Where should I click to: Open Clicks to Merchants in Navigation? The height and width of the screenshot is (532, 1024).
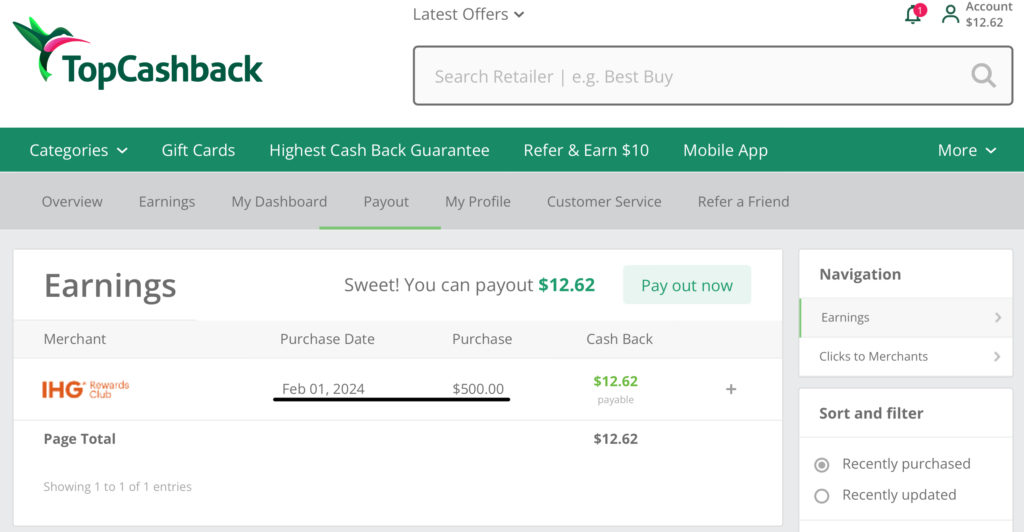coord(905,356)
